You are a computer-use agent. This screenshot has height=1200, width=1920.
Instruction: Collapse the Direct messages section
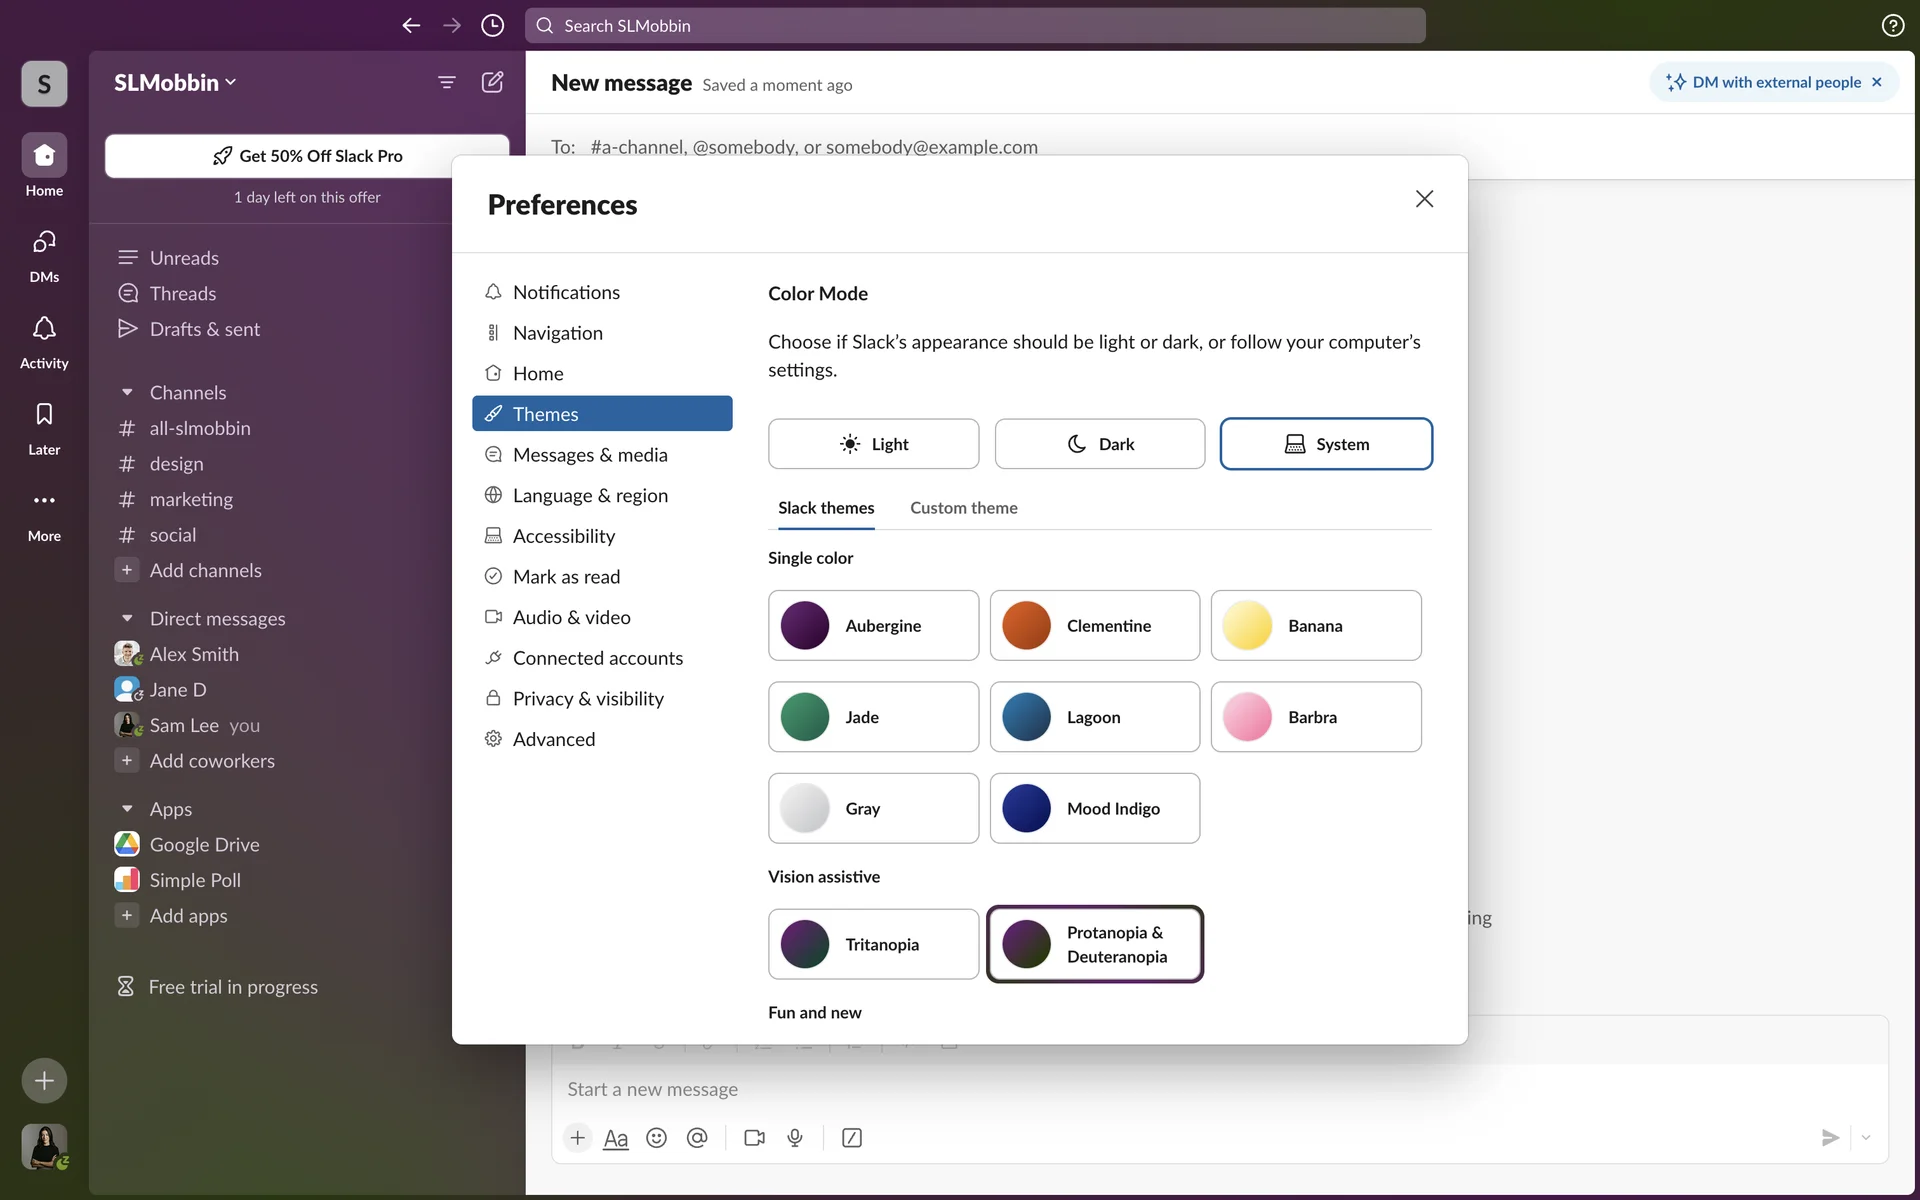pyautogui.click(x=127, y=619)
